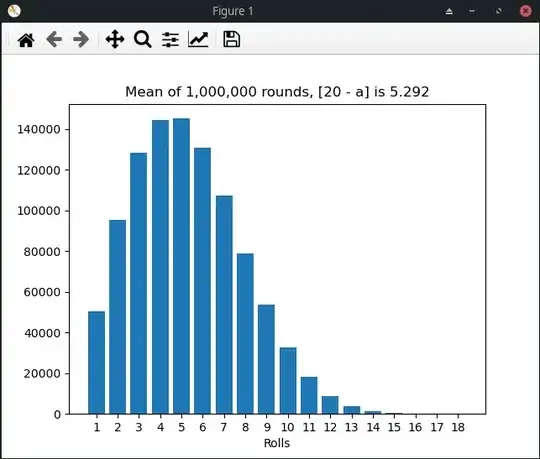Click the bar for 4 rolls
540x459 pixels.
click(x=160, y=267)
